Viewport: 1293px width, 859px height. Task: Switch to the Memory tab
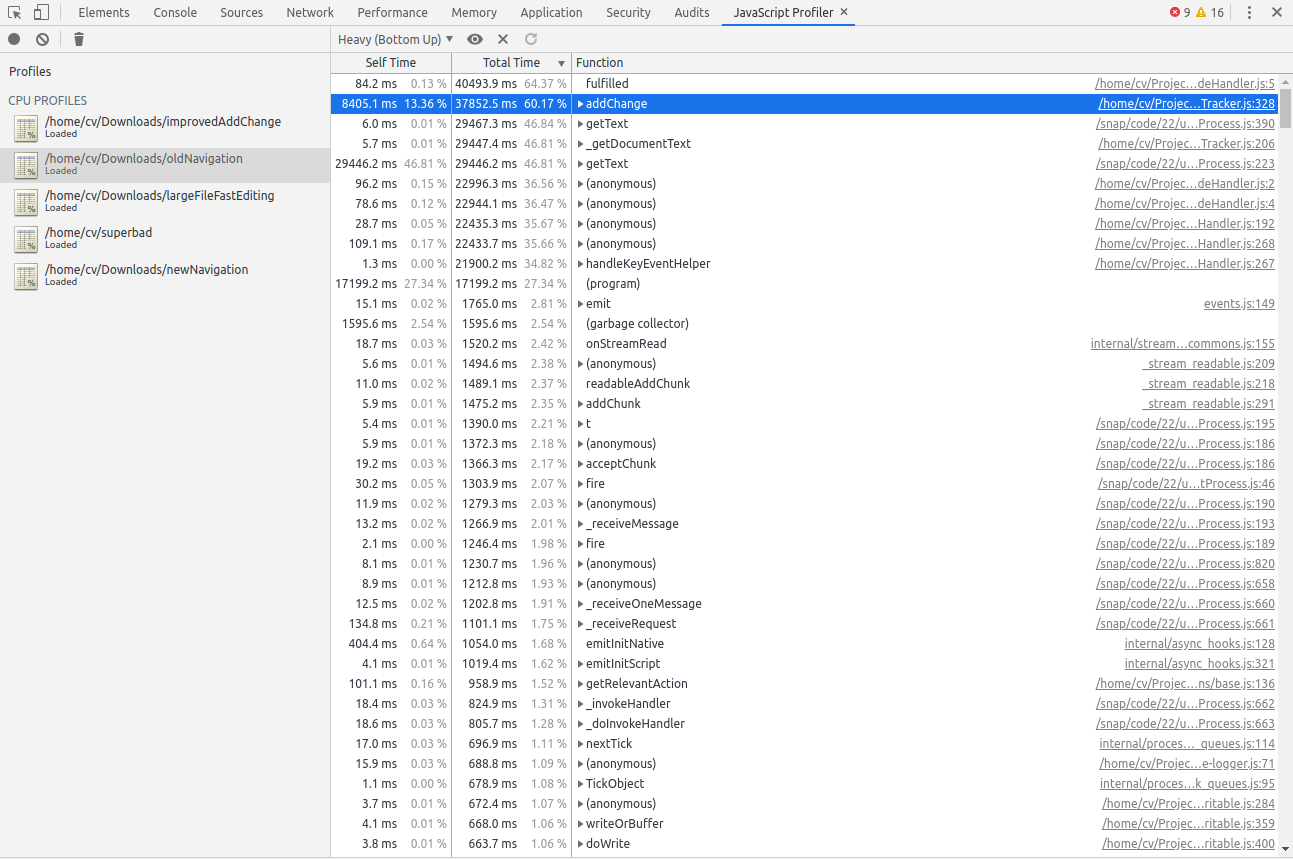point(473,12)
